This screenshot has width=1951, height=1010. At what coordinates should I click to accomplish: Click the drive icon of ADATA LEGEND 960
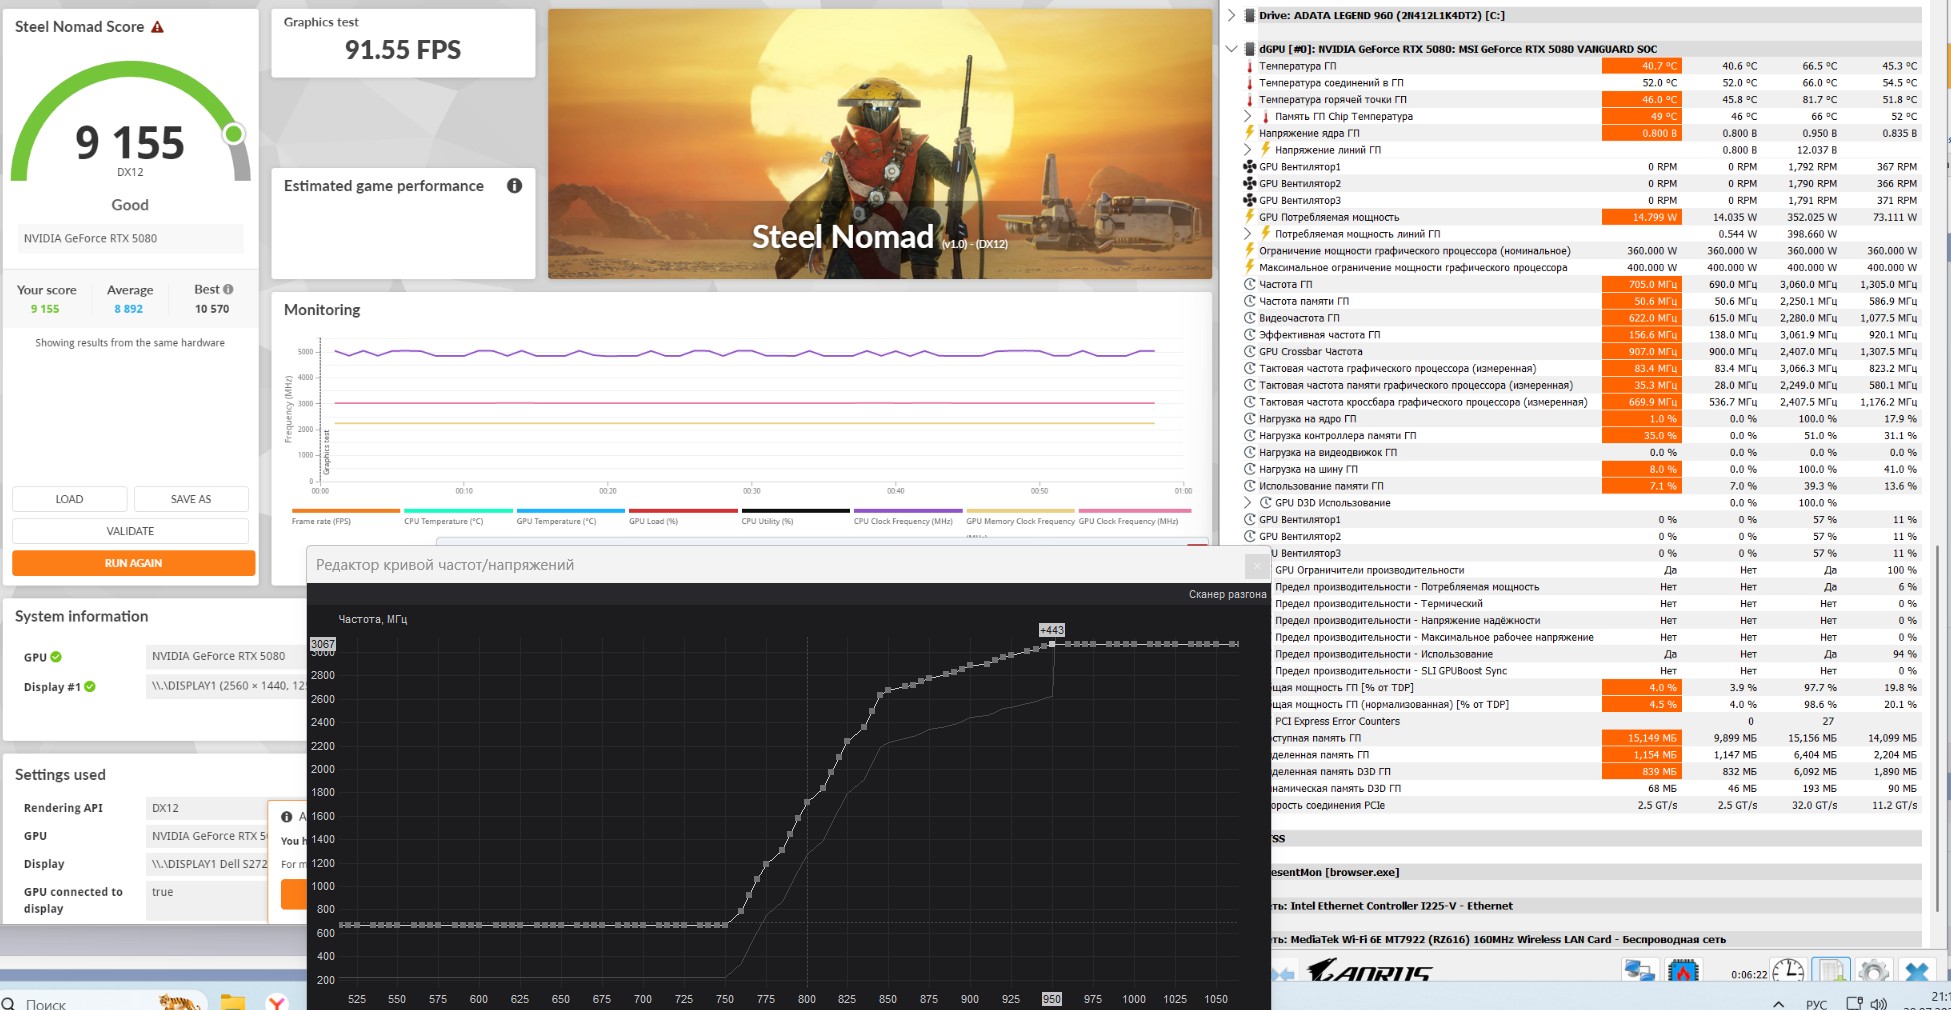pyautogui.click(x=1249, y=15)
